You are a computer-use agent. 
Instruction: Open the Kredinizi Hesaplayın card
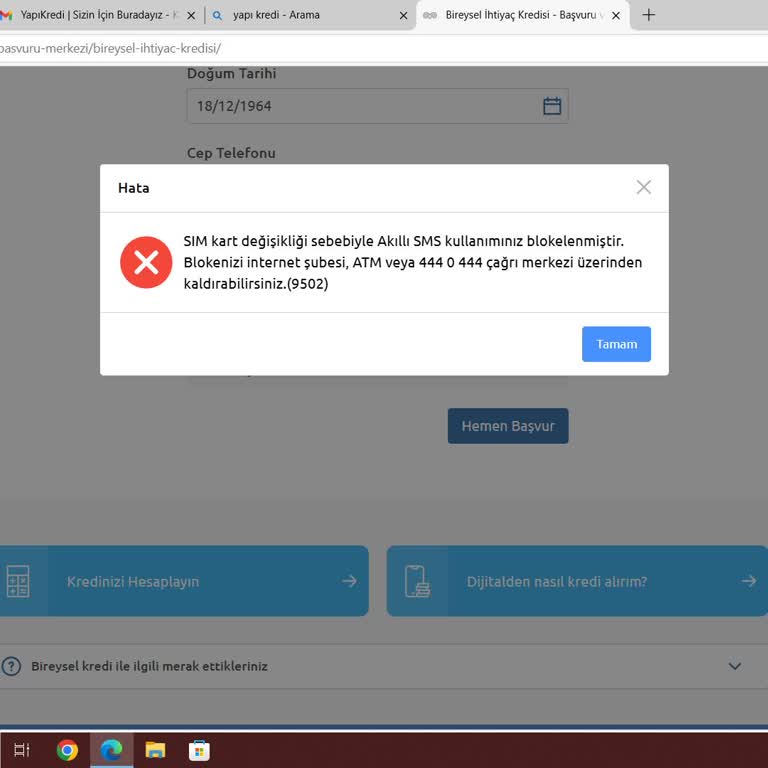[x=183, y=581]
